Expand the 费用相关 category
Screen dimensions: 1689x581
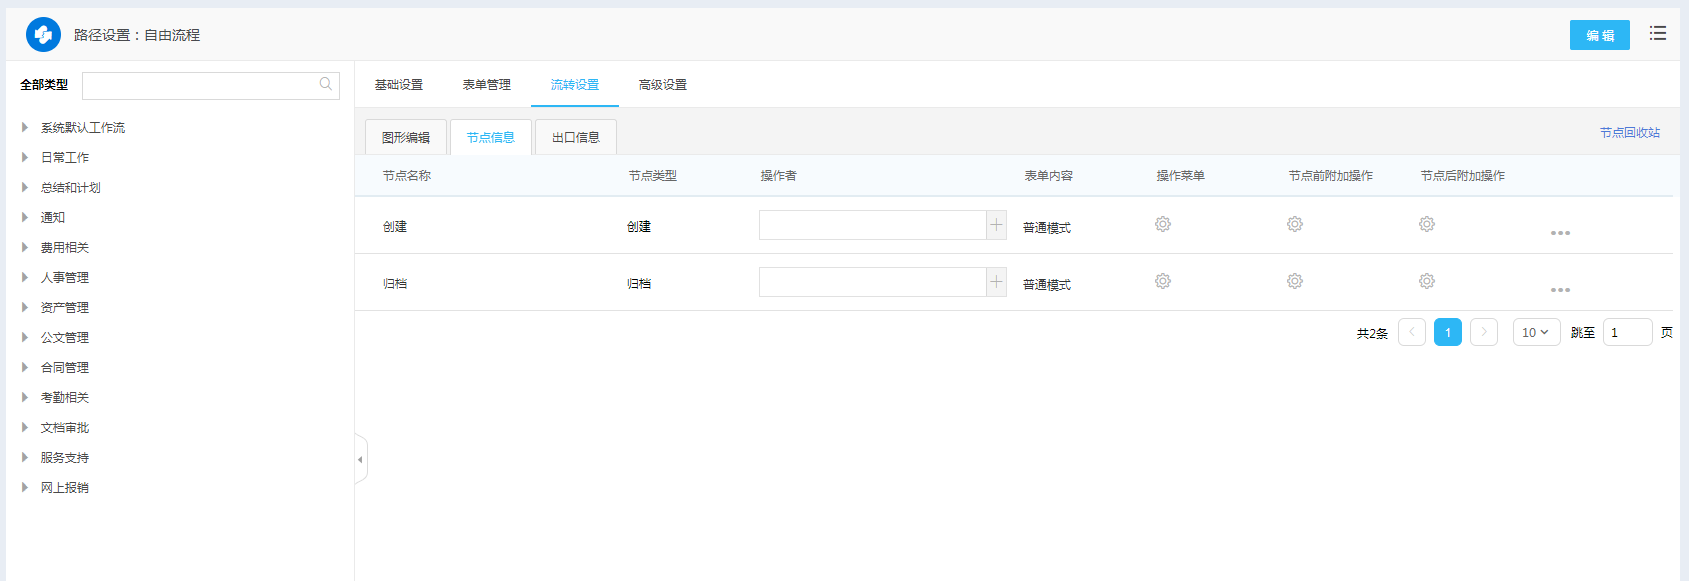pos(25,248)
